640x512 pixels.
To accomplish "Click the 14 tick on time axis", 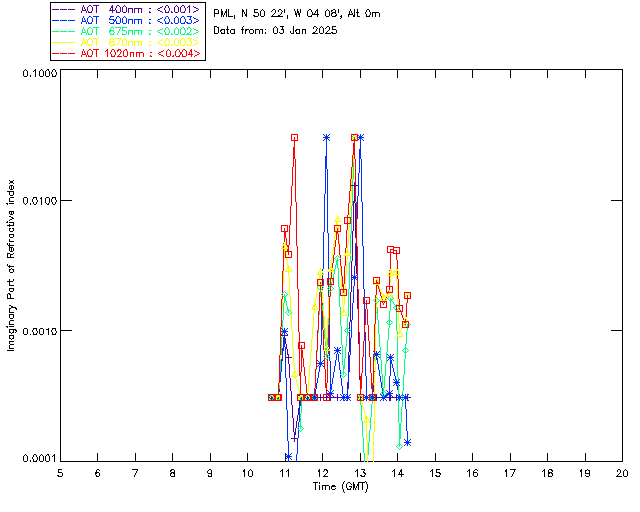I will pyautogui.click(x=397, y=472).
